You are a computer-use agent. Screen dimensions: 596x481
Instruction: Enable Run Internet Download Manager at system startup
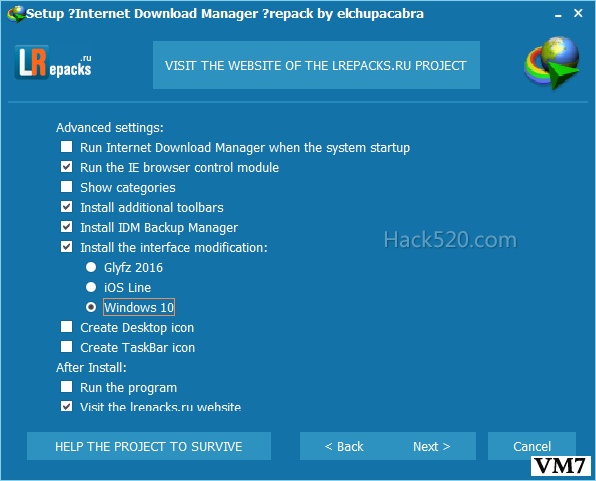coord(67,147)
